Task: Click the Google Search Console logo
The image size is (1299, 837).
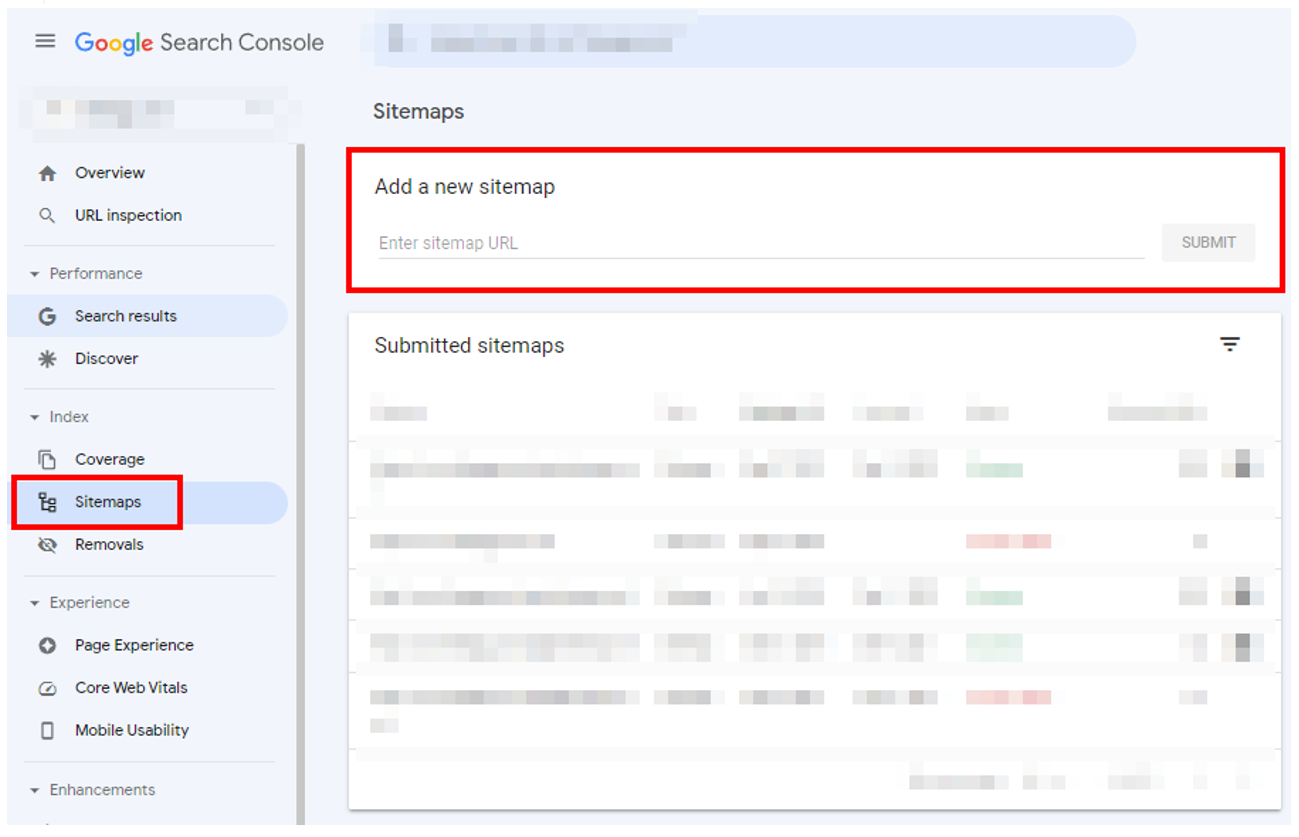Action: pyautogui.click(x=199, y=42)
